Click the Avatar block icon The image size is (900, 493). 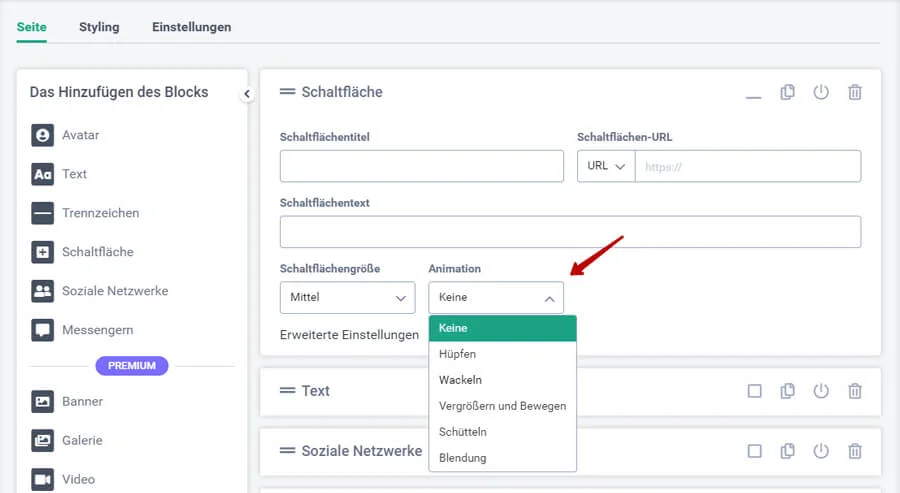[x=42, y=135]
